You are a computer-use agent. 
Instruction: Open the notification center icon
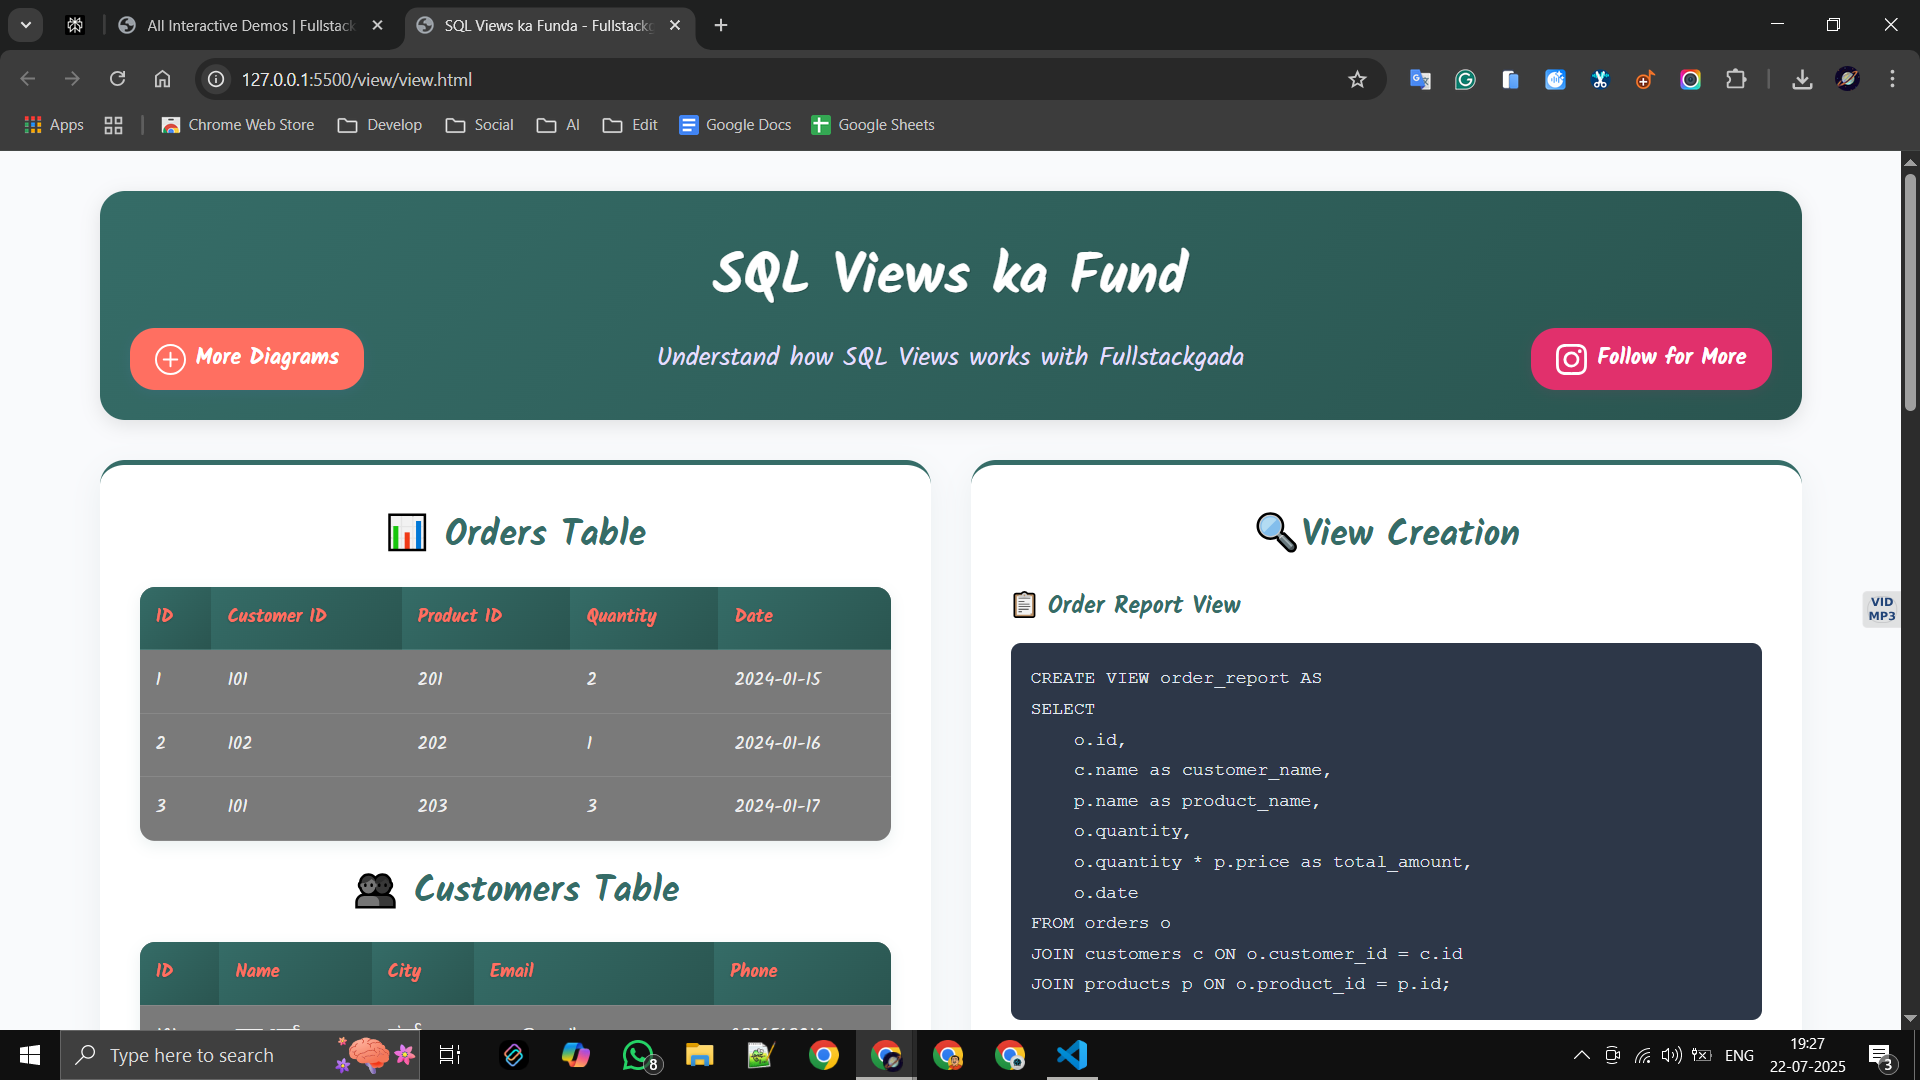pos(1881,1056)
